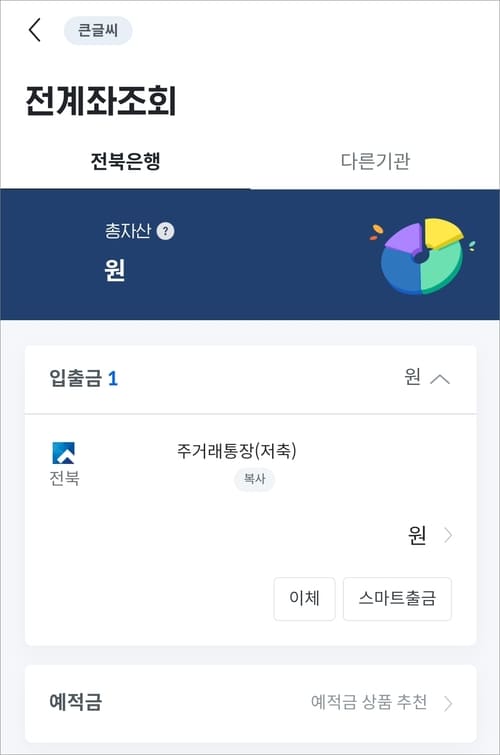Select the 총자산 total assets label
This screenshot has height=755, width=500.
[128, 231]
